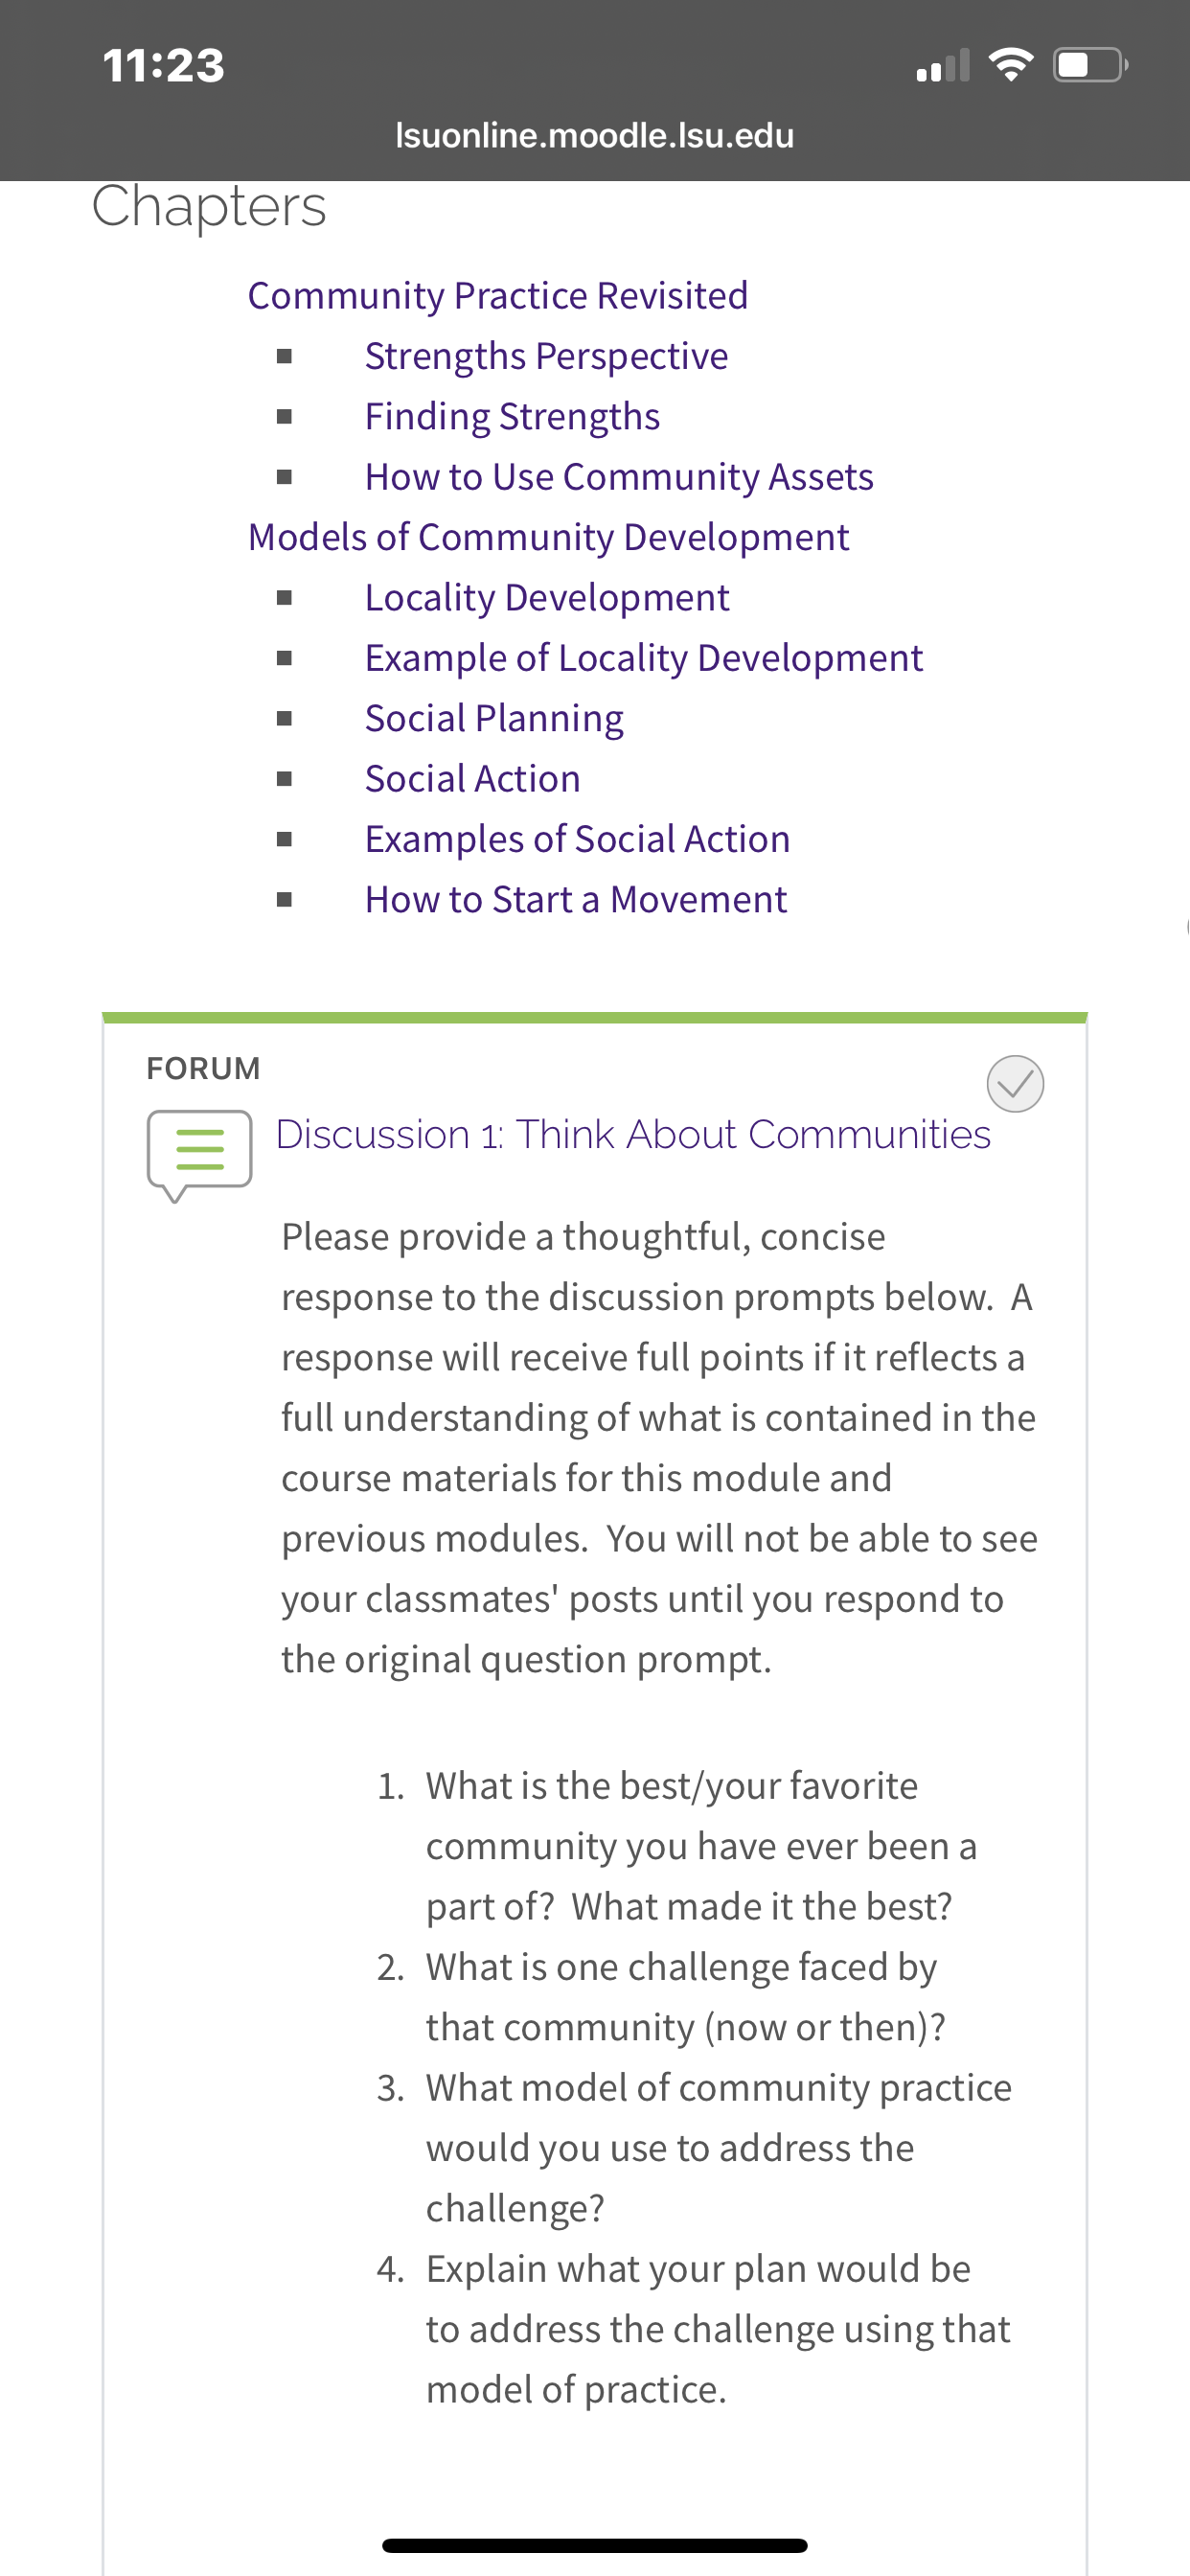Tap the cellular signal bars icon
The height and width of the screenshot is (2576, 1190).
coord(943,65)
